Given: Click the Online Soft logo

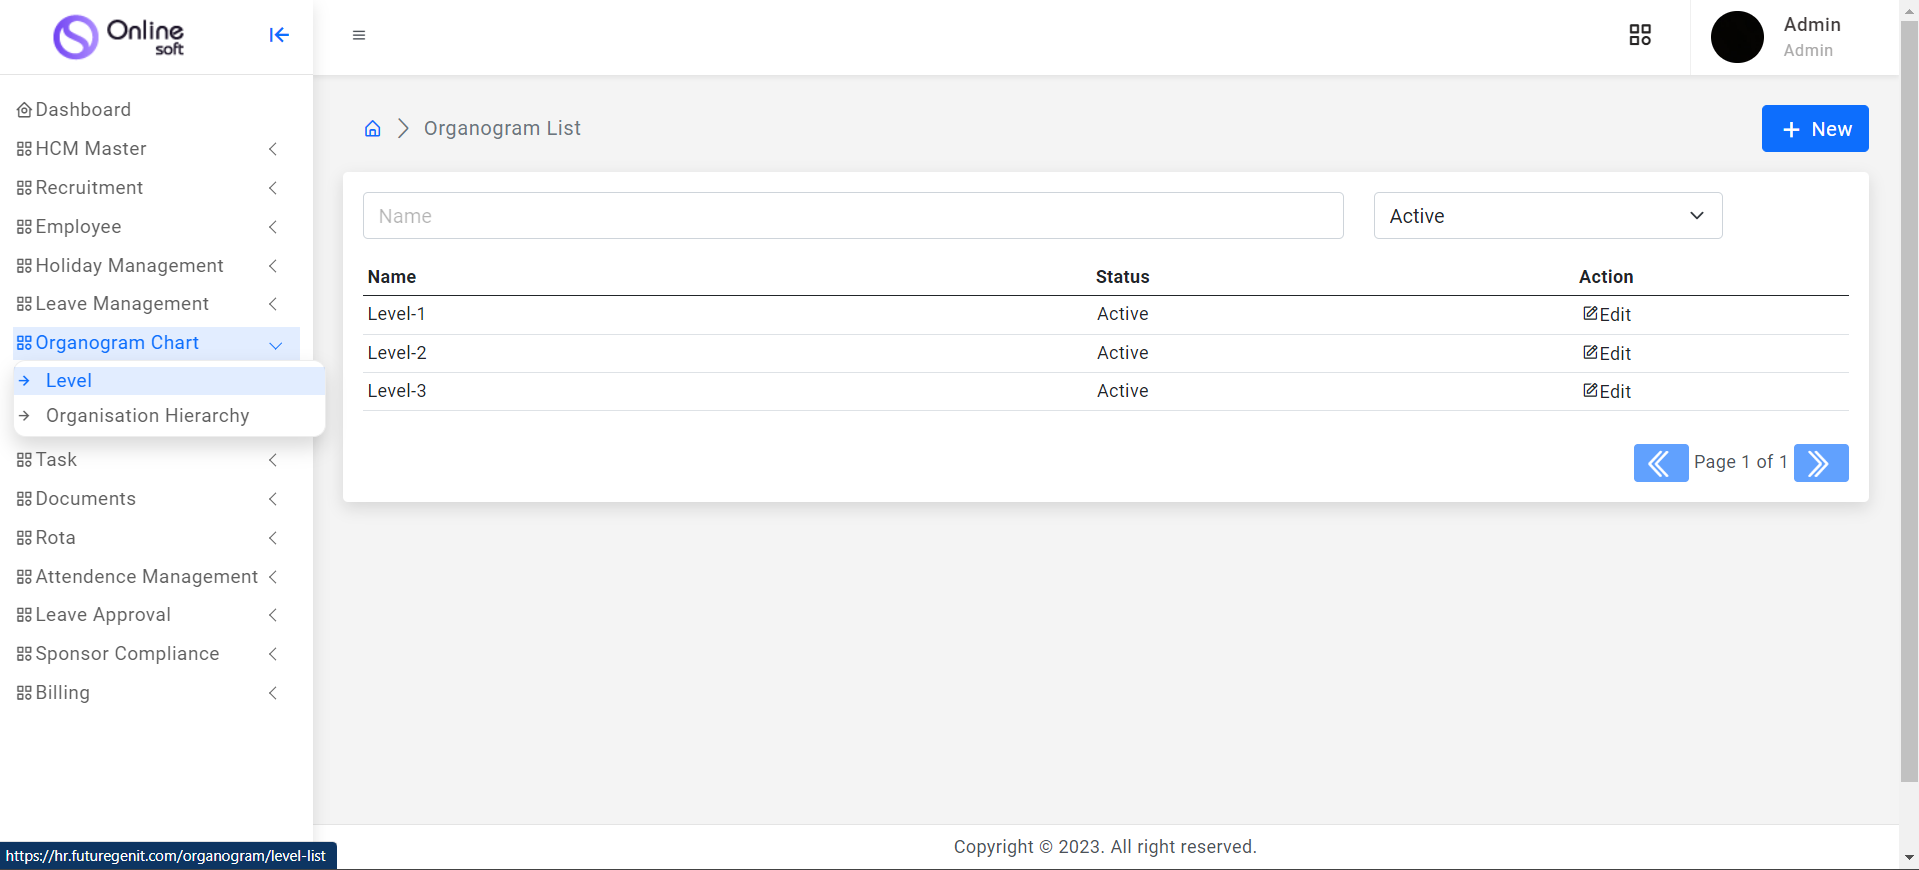Looking at the screenshot, I should [x=119, y=37].
